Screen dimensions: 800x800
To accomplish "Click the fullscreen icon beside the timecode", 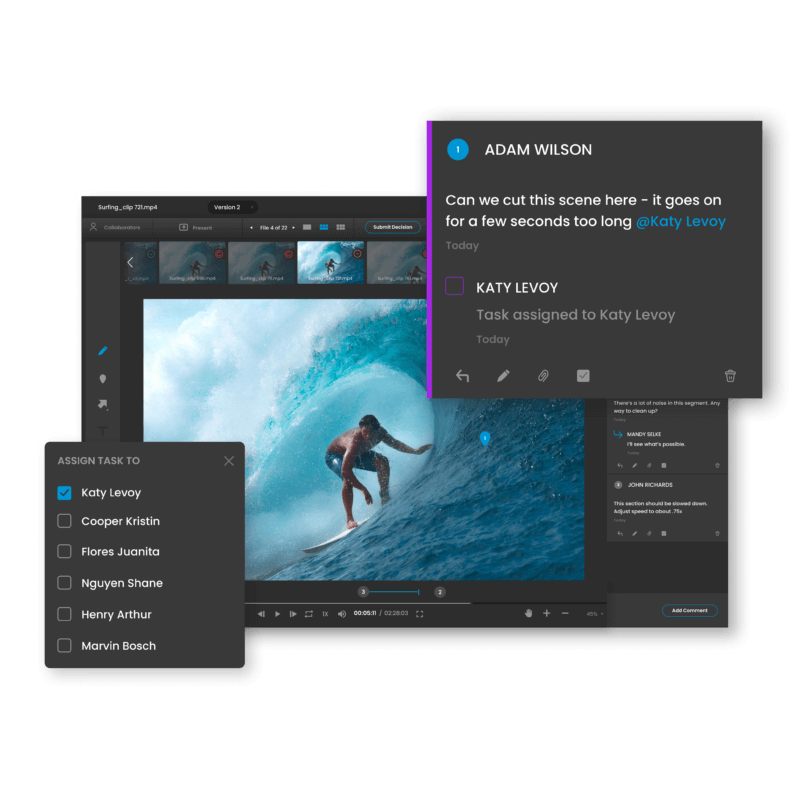I will pyautogui.click(x=419, y=614).
